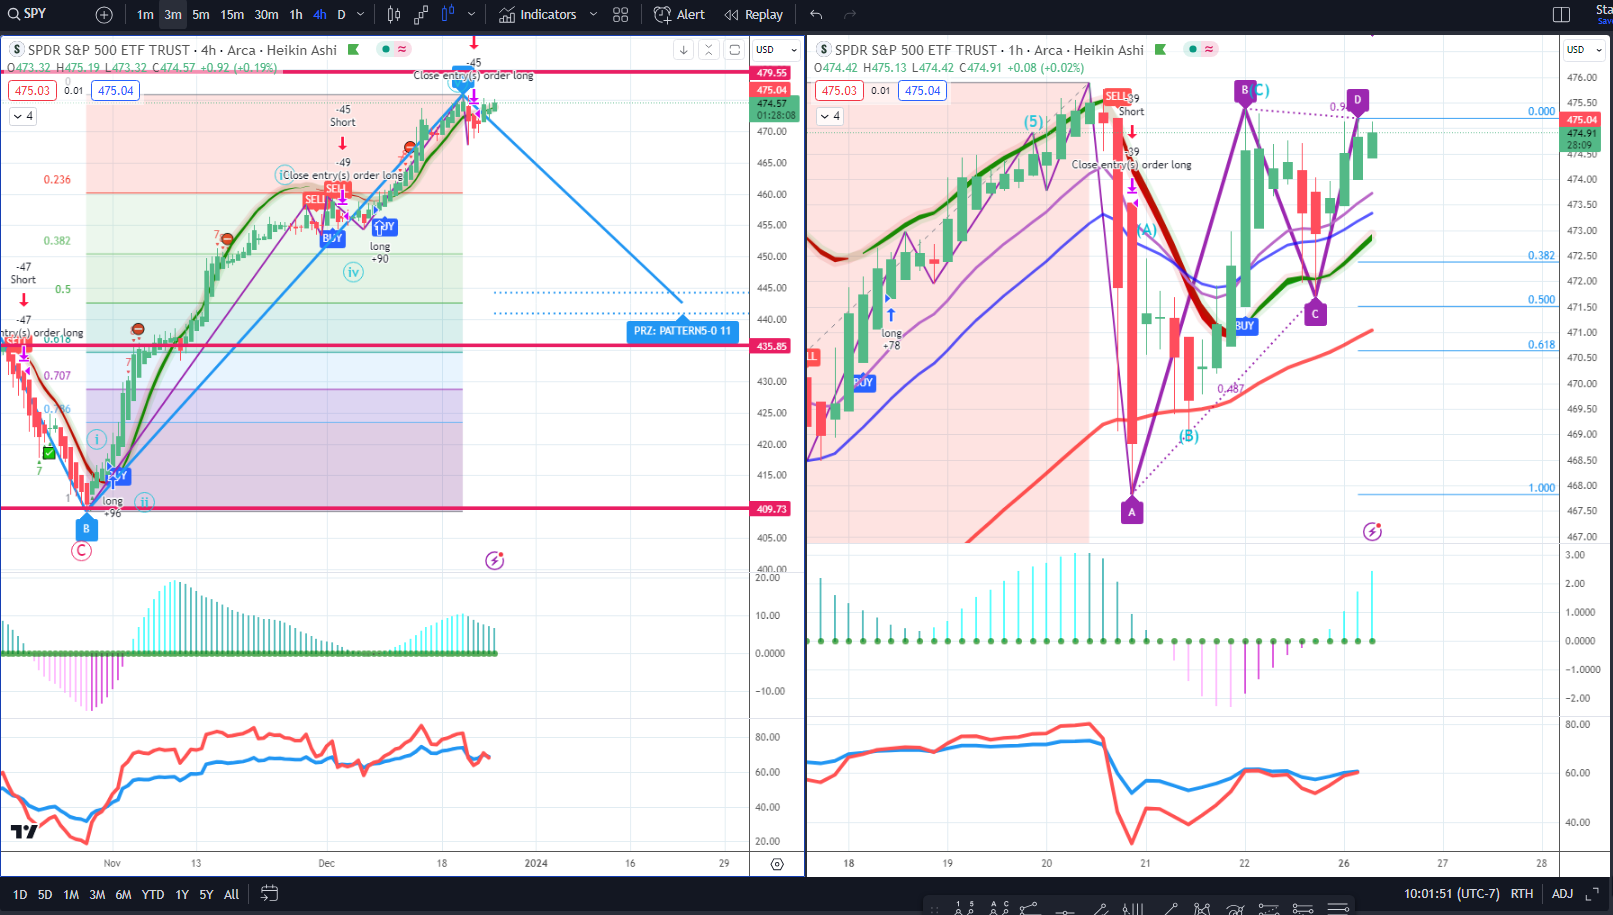Open the layout setup split-panel icon
The height and width of the screenshot is (915, 1613).
click(x=1561, y=14)
